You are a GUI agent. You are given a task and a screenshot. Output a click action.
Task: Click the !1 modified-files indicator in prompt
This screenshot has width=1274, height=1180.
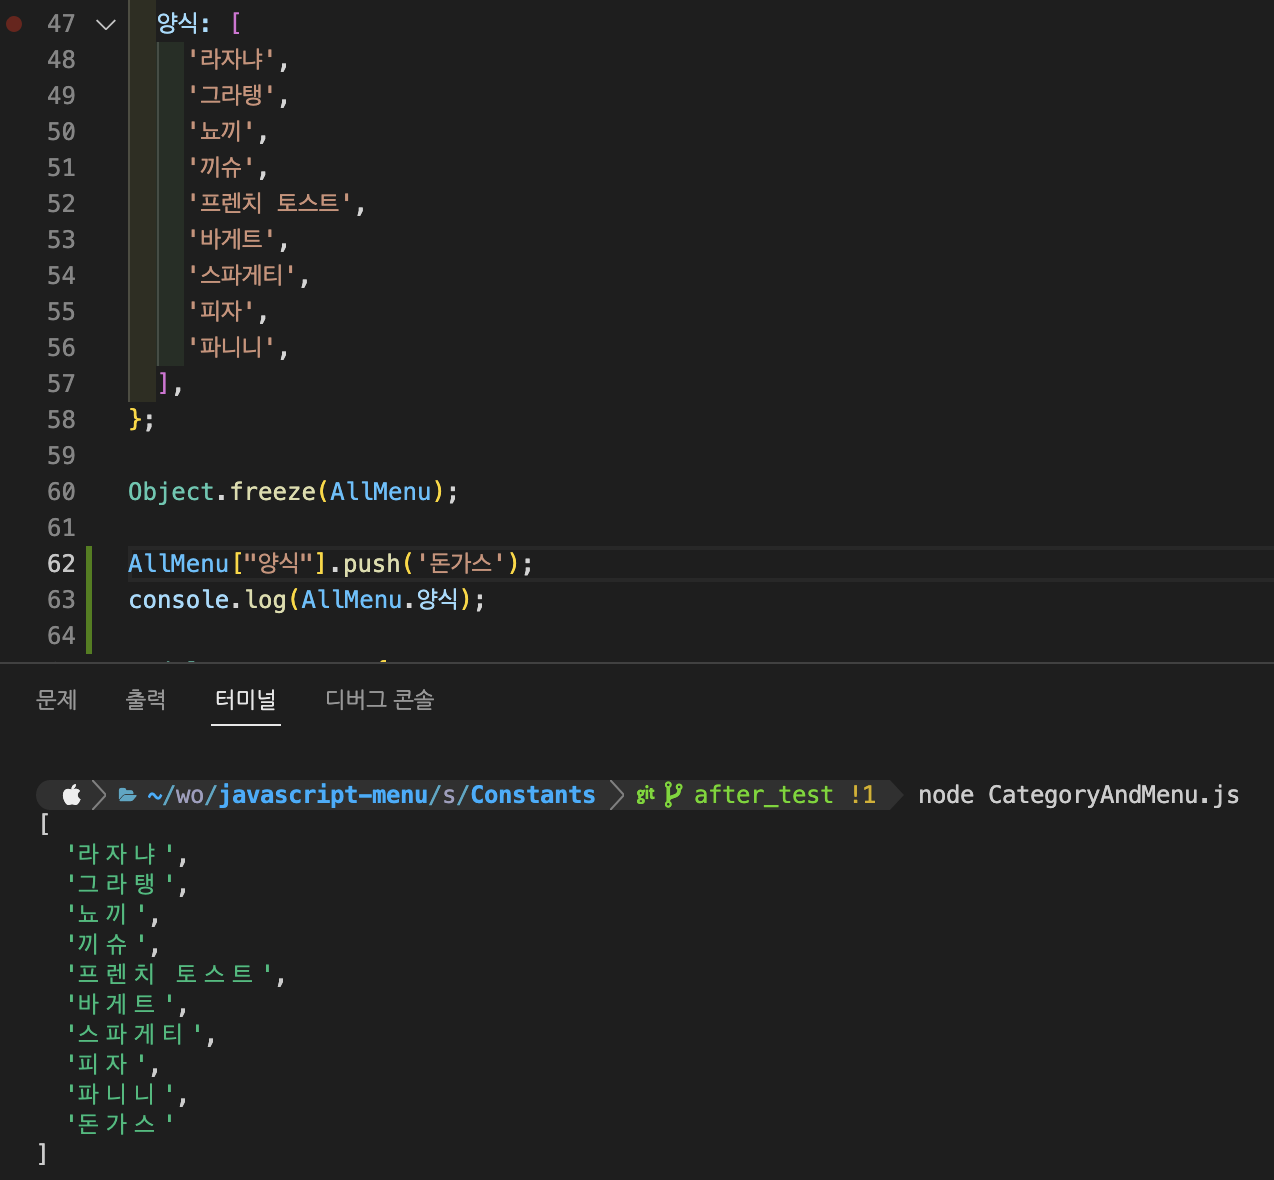[x=863, y=795]
